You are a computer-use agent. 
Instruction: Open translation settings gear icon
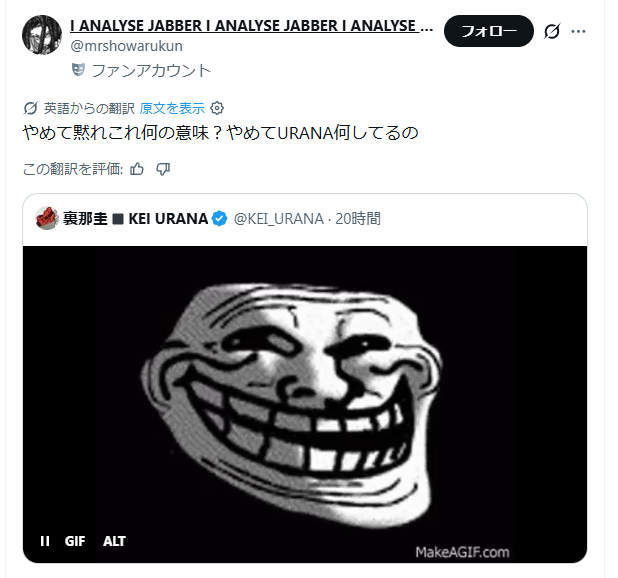click(217, 108)
